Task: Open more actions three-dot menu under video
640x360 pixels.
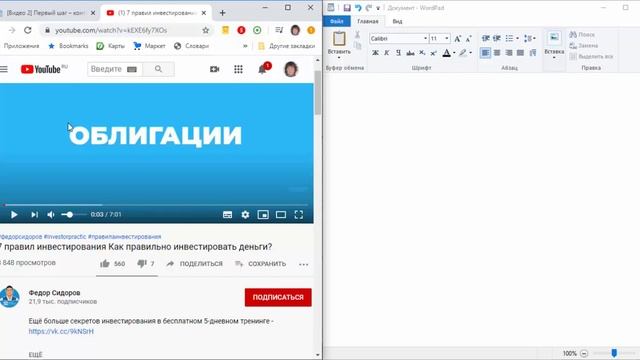Action: [303, 264]
